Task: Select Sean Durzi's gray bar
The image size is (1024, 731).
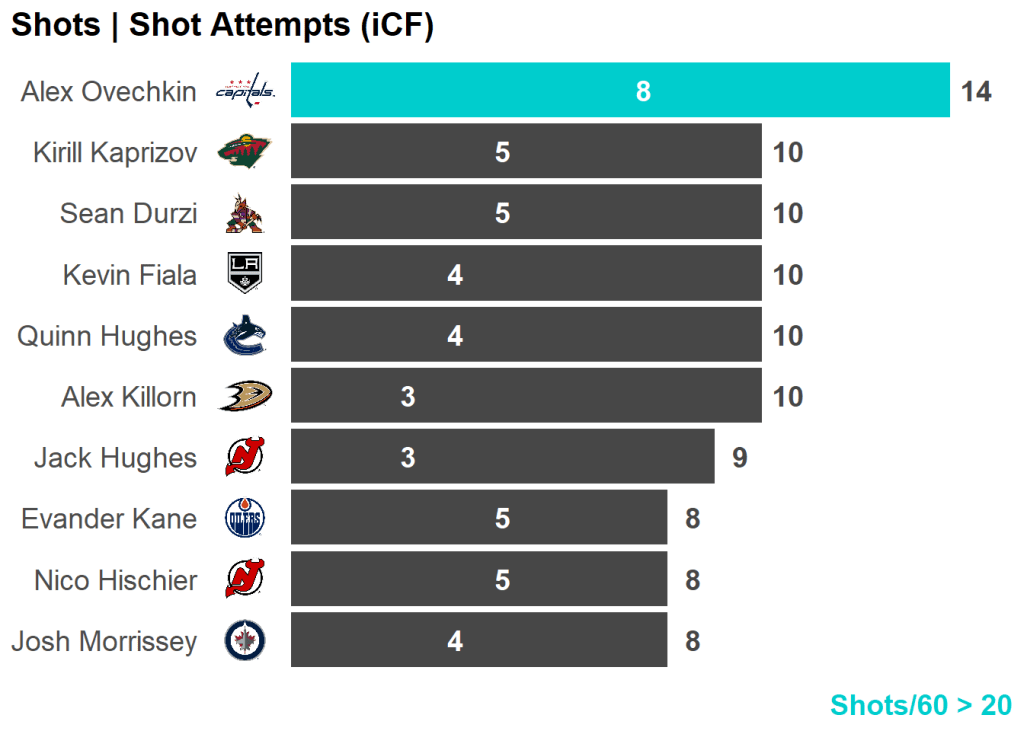Action: click(x=526, y=213)
